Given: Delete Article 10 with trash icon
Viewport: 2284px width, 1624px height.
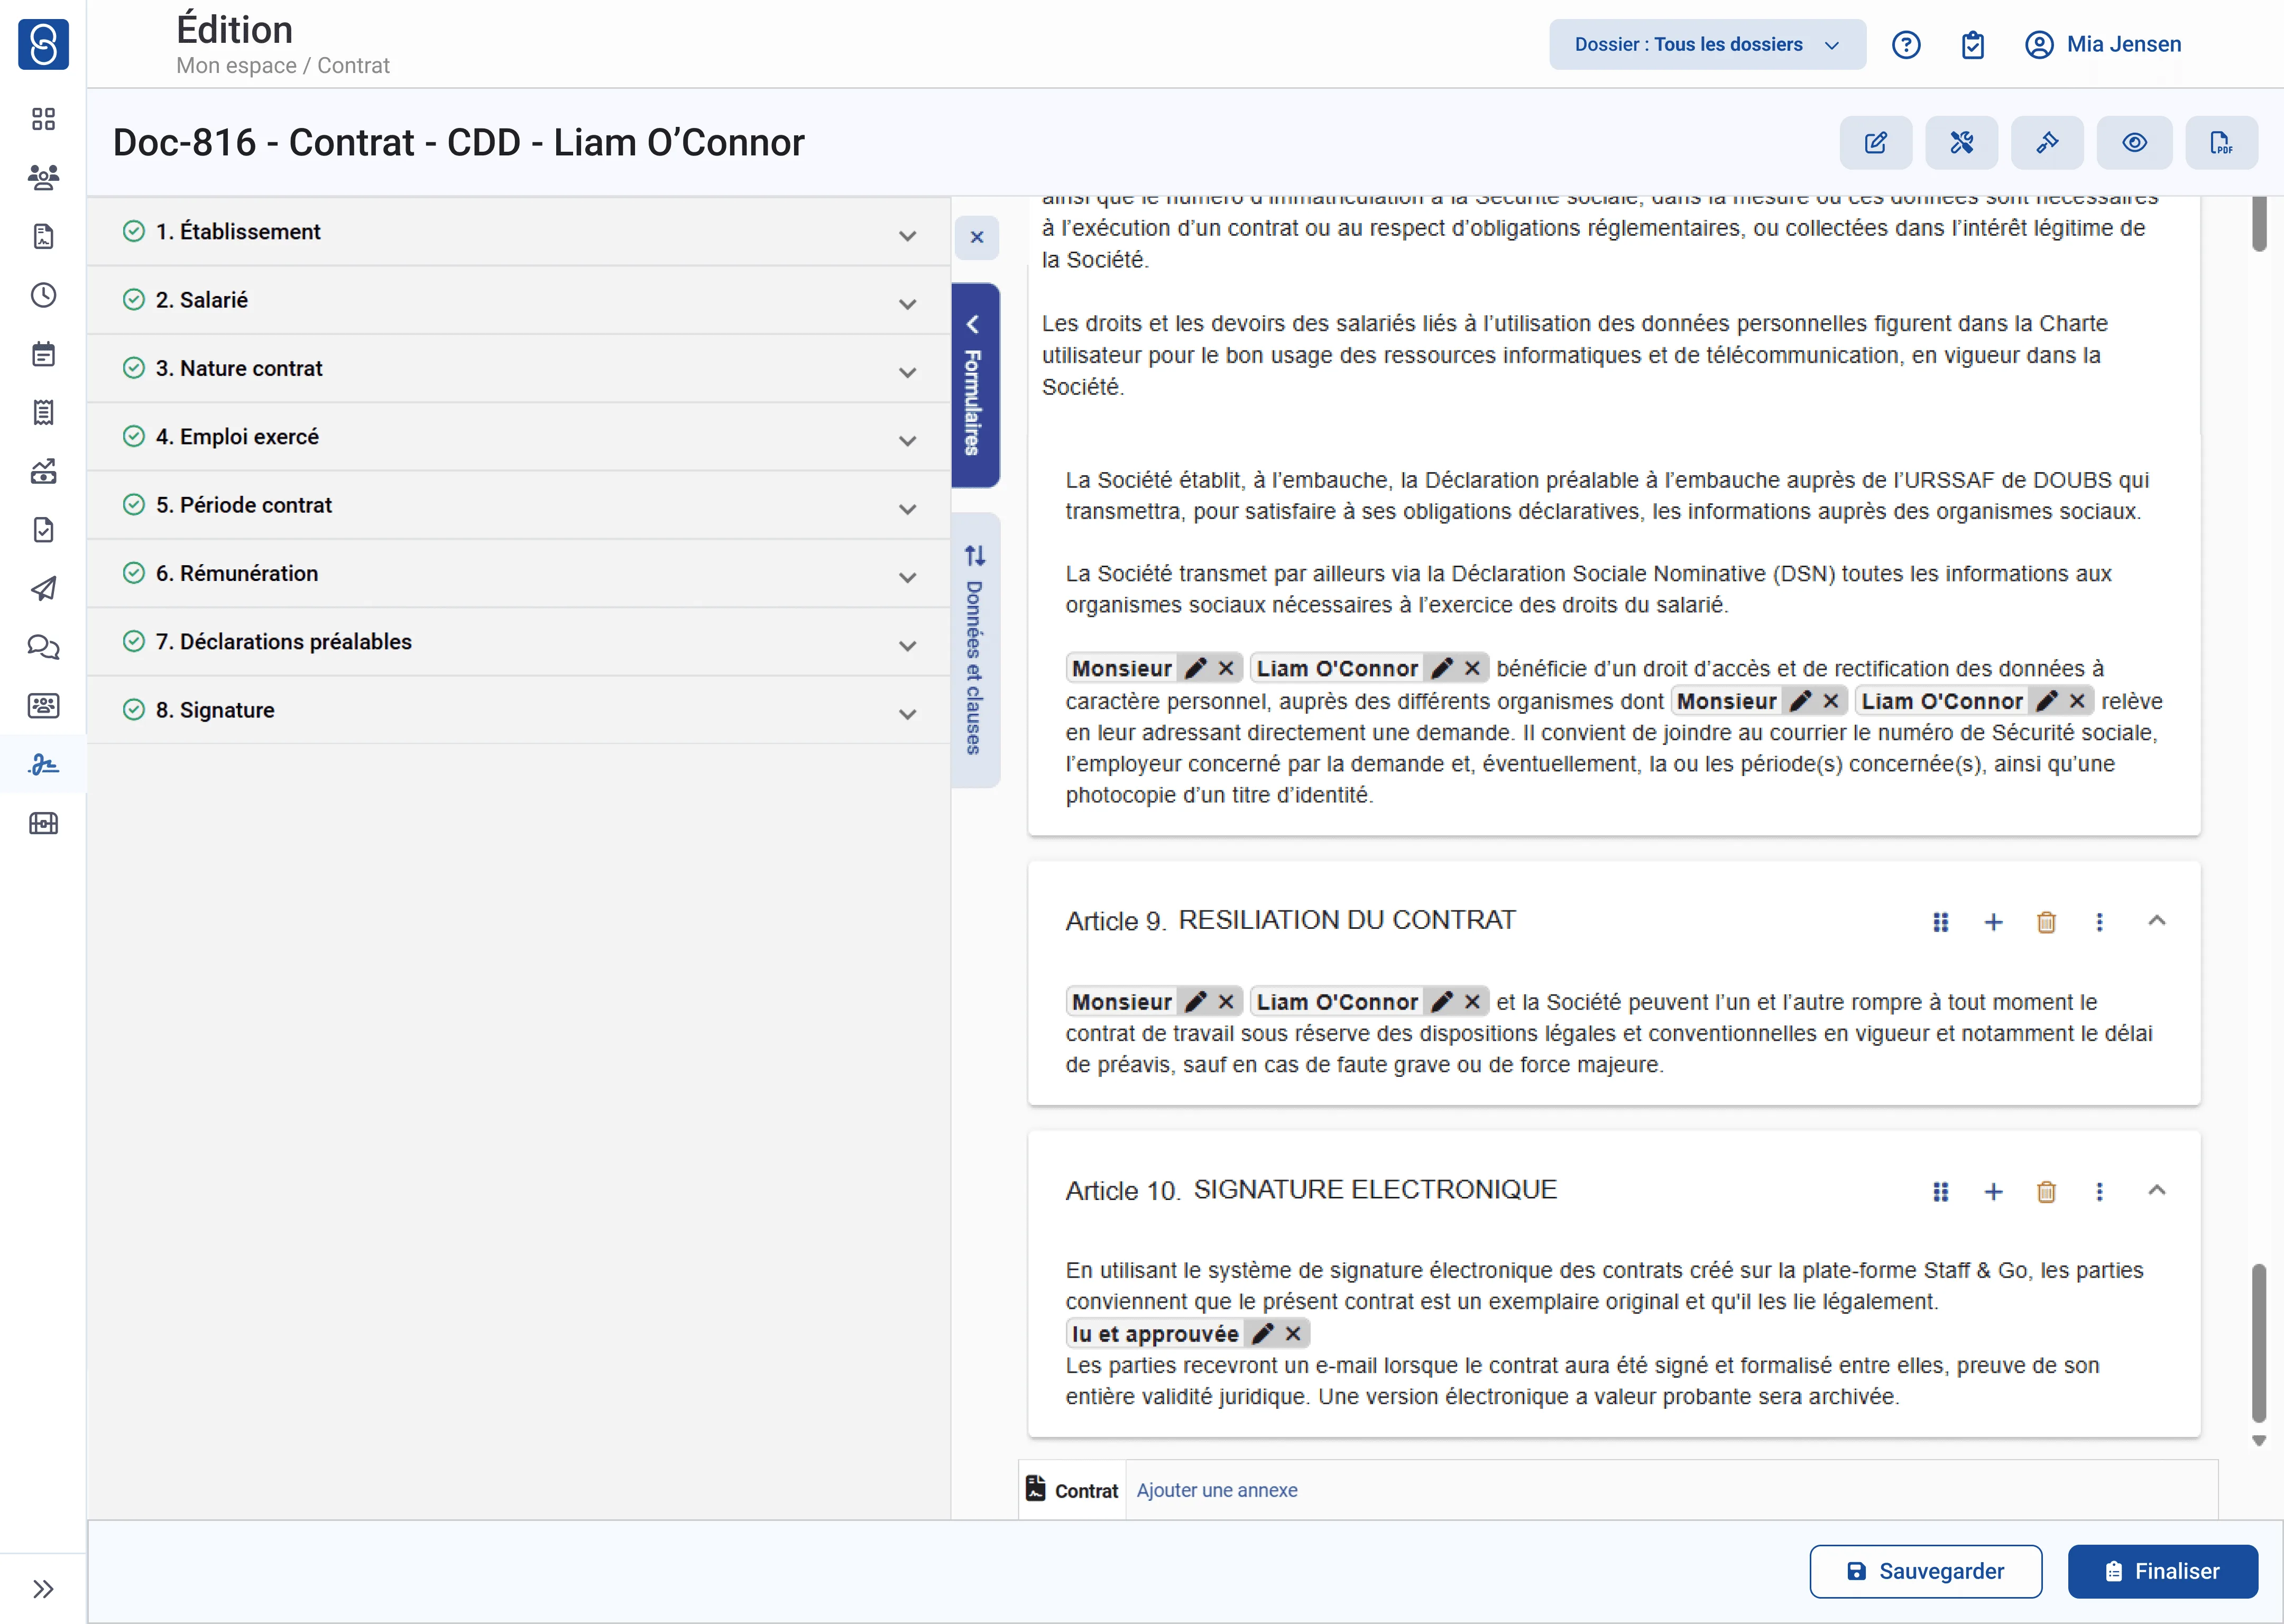Looking at the screenshot, I should [x=2047, y=1192].
